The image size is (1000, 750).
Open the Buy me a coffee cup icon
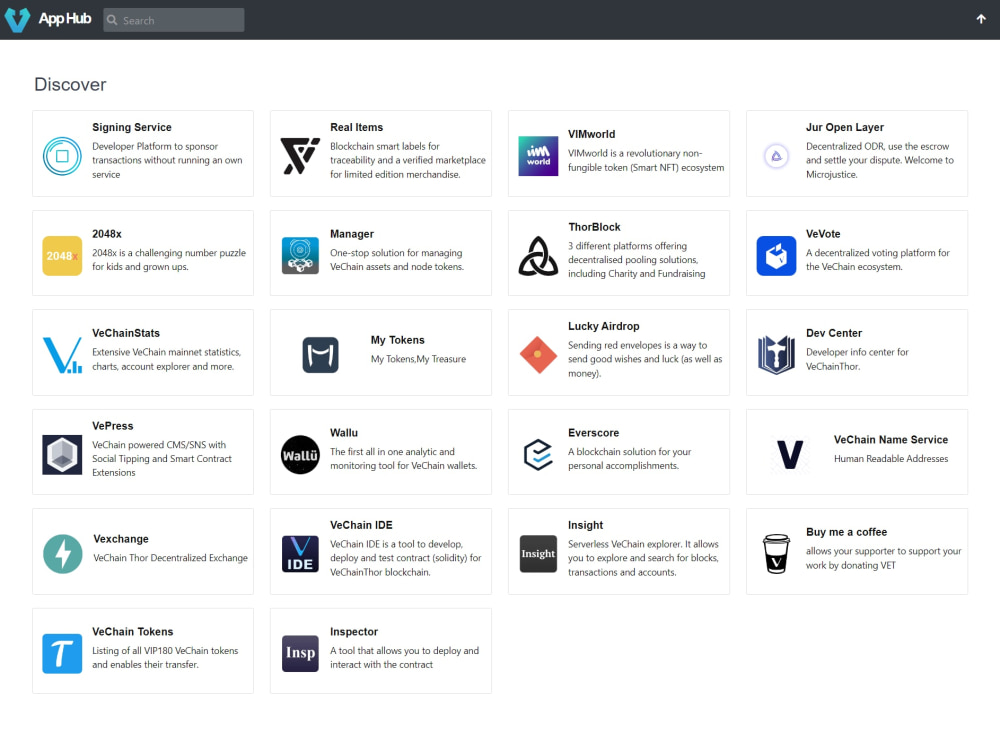776,554
